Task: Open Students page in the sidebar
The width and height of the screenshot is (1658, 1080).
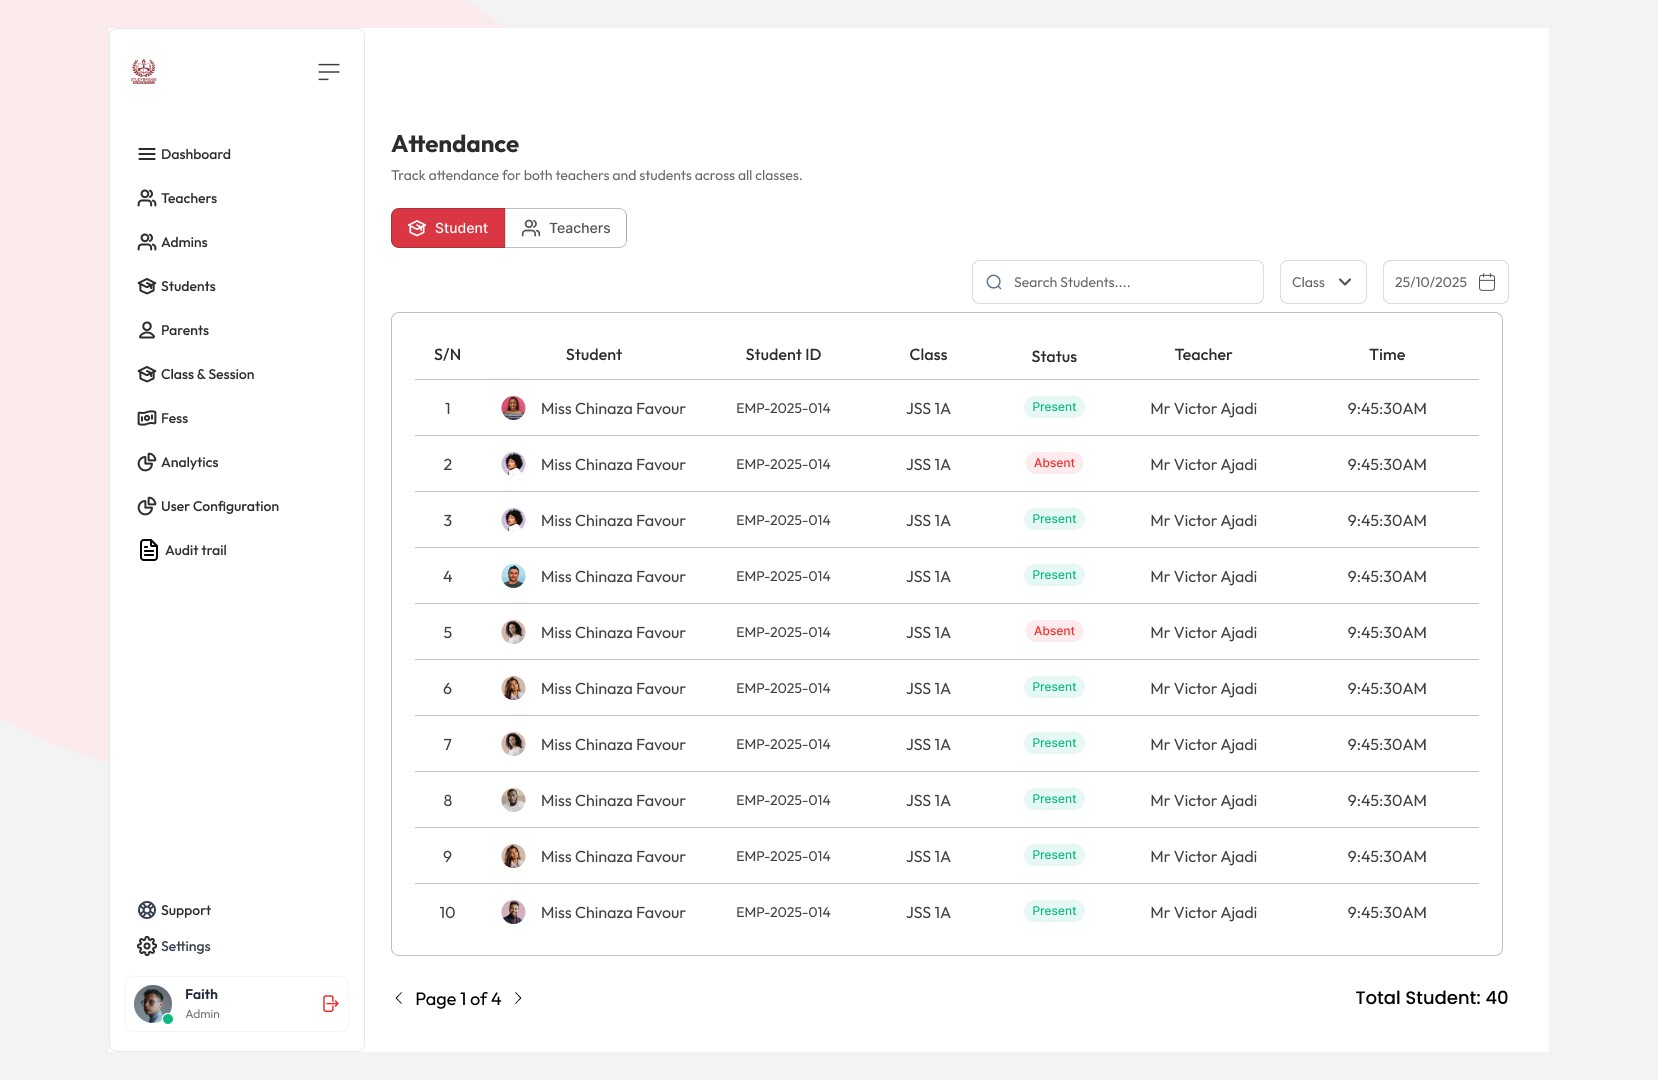Action: [x=177, y=286]
